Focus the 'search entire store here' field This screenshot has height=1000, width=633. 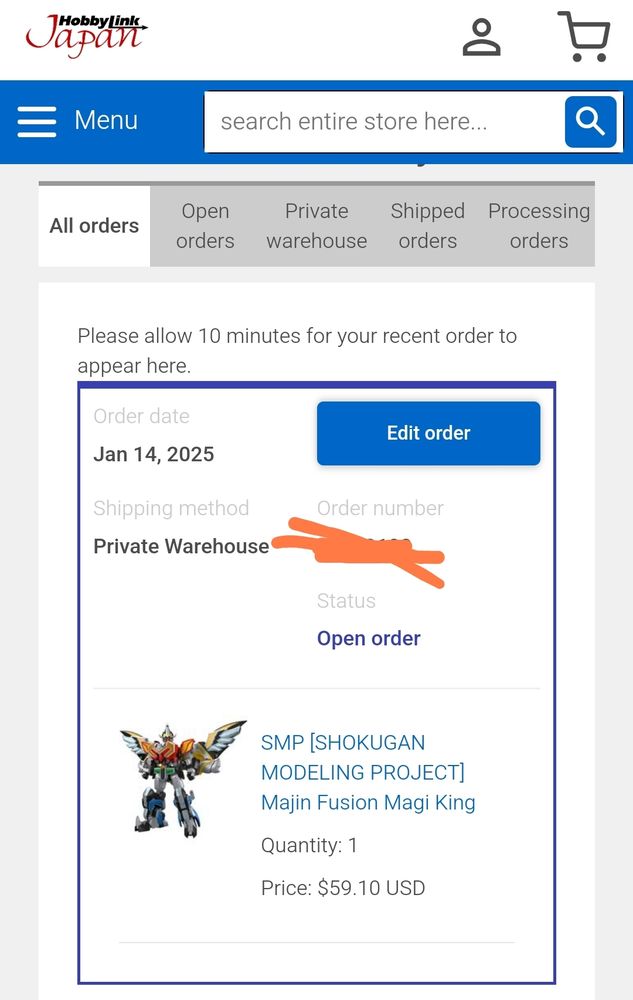[384, 122]
